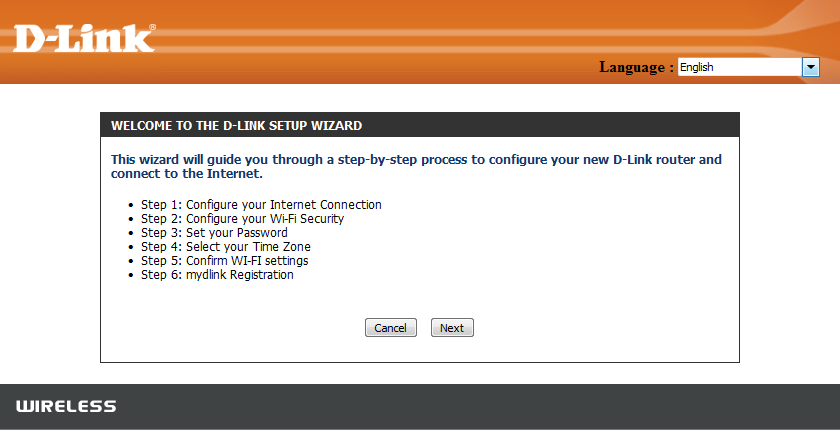The width and height of the screenshot is (840, 430).
Task: Cancel the setup wizard
Action: pos(390,328)
